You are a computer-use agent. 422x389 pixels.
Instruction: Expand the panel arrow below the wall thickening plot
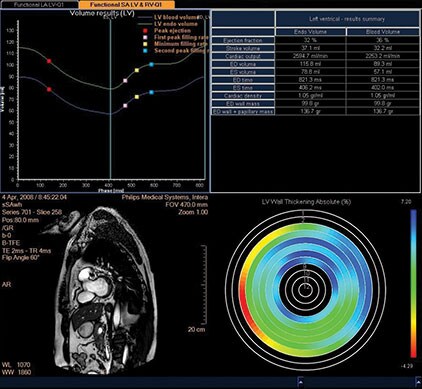point(300,381)
